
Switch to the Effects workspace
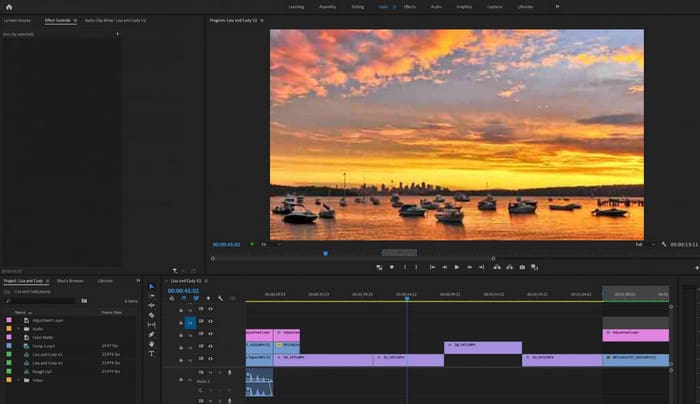point(409,7)
